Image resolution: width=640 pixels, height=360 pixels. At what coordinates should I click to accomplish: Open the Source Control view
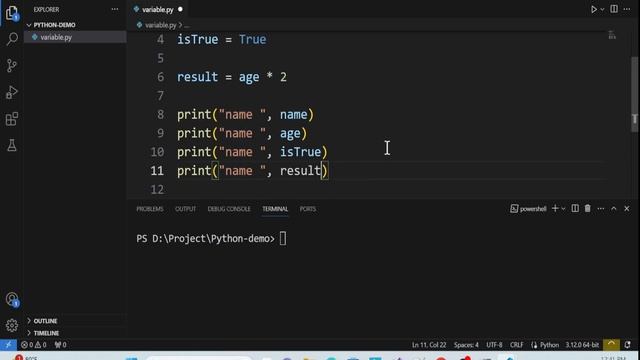point(12,65)
